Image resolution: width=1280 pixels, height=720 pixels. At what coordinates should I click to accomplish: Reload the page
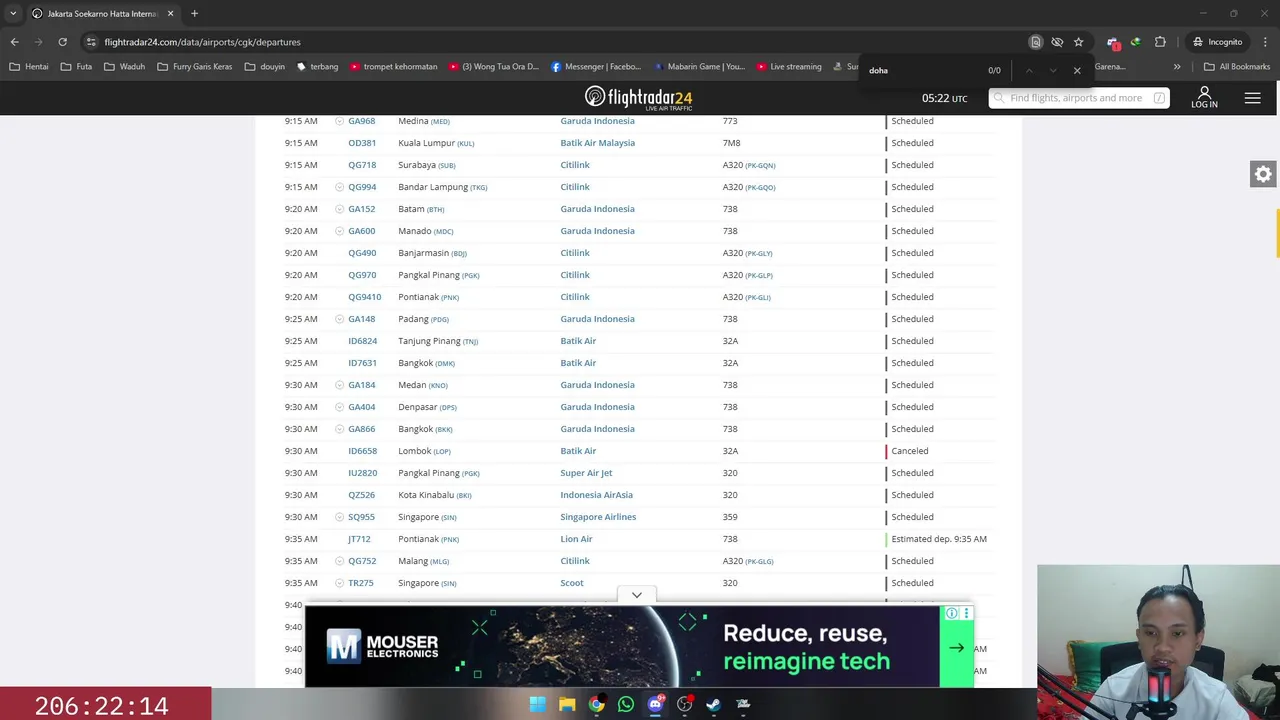coord(62,42)
